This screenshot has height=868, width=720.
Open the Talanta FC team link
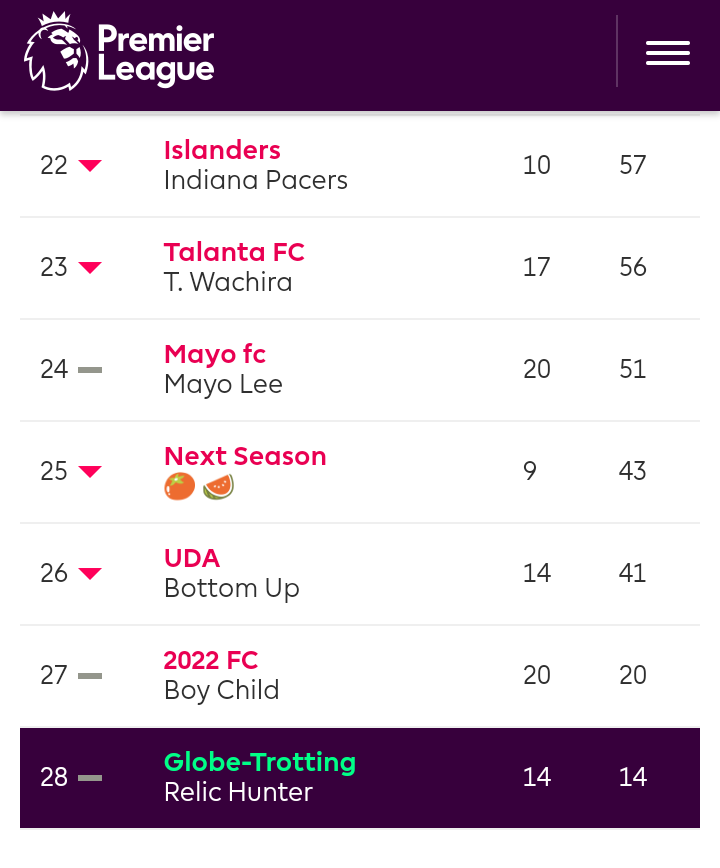point(234,252)
